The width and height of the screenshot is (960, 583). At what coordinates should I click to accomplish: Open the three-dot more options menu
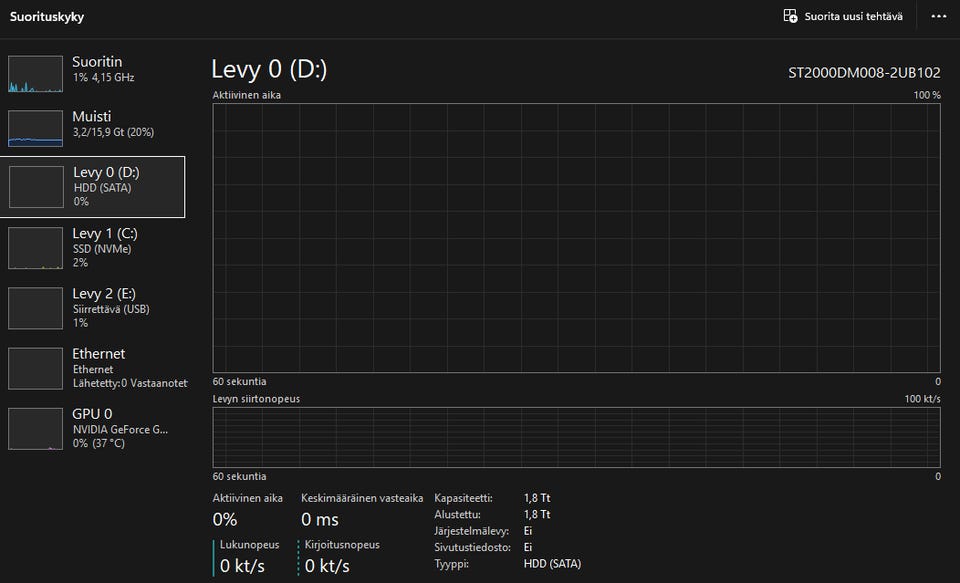pyautogui.click(x=939, y=16)
